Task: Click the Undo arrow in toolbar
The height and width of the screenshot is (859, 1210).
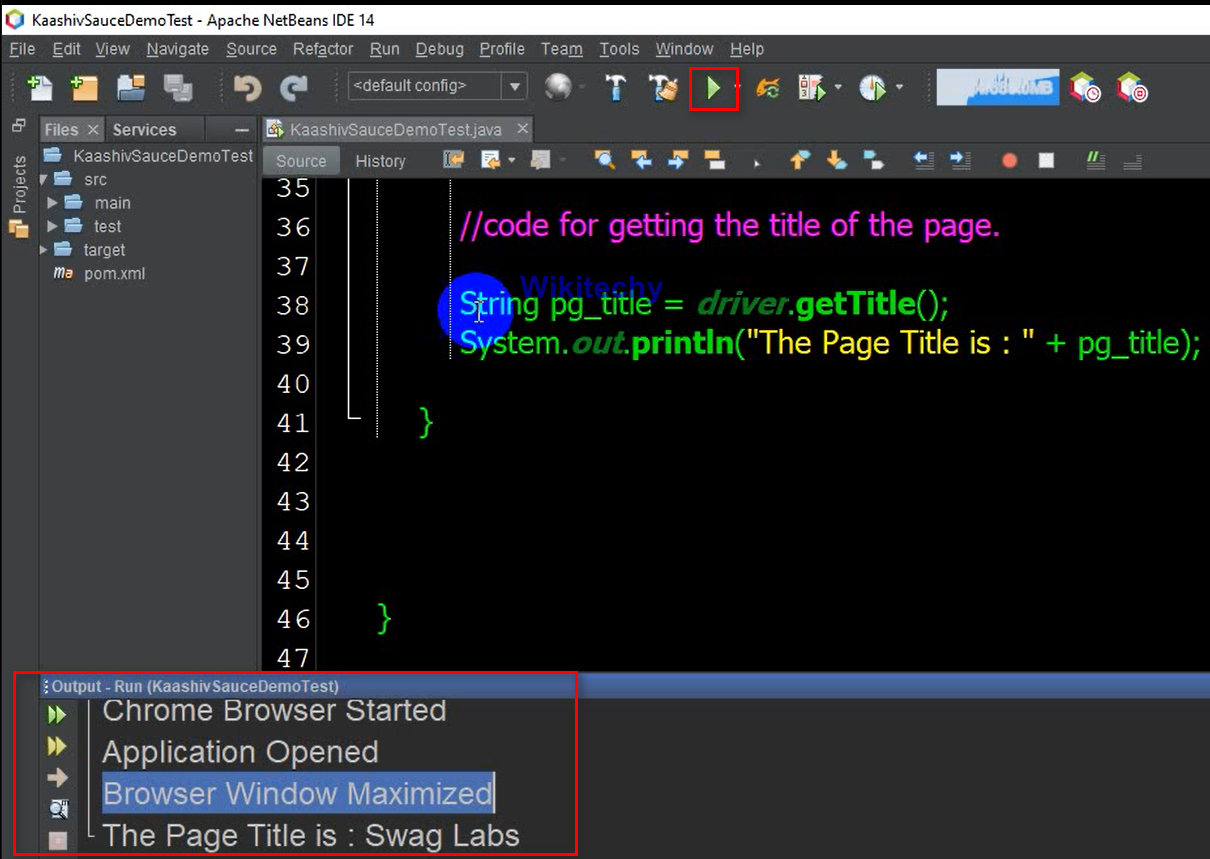Action: click(x=246, y=89)
